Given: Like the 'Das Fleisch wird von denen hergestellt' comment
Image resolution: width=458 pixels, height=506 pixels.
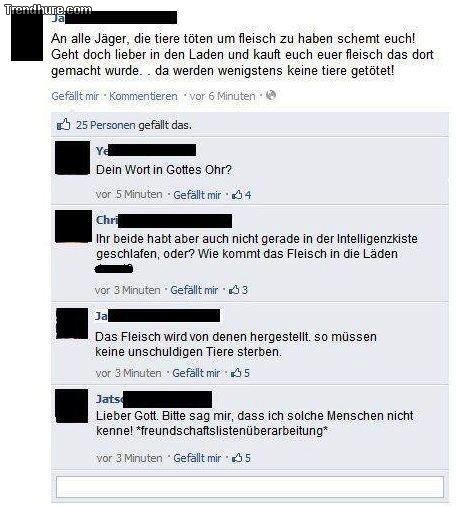Looking at the screenshot, I should [196, 373].
